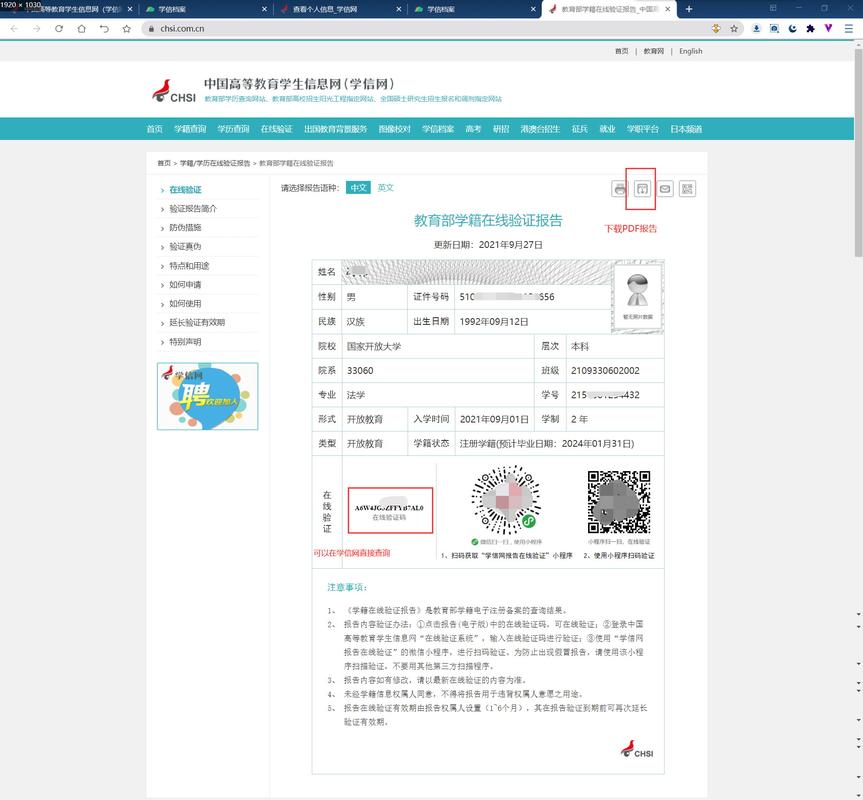Viewport: 863px width, 800px height.
Task: Open 港澳台招生 navigation item
Action: coord(540,129)
